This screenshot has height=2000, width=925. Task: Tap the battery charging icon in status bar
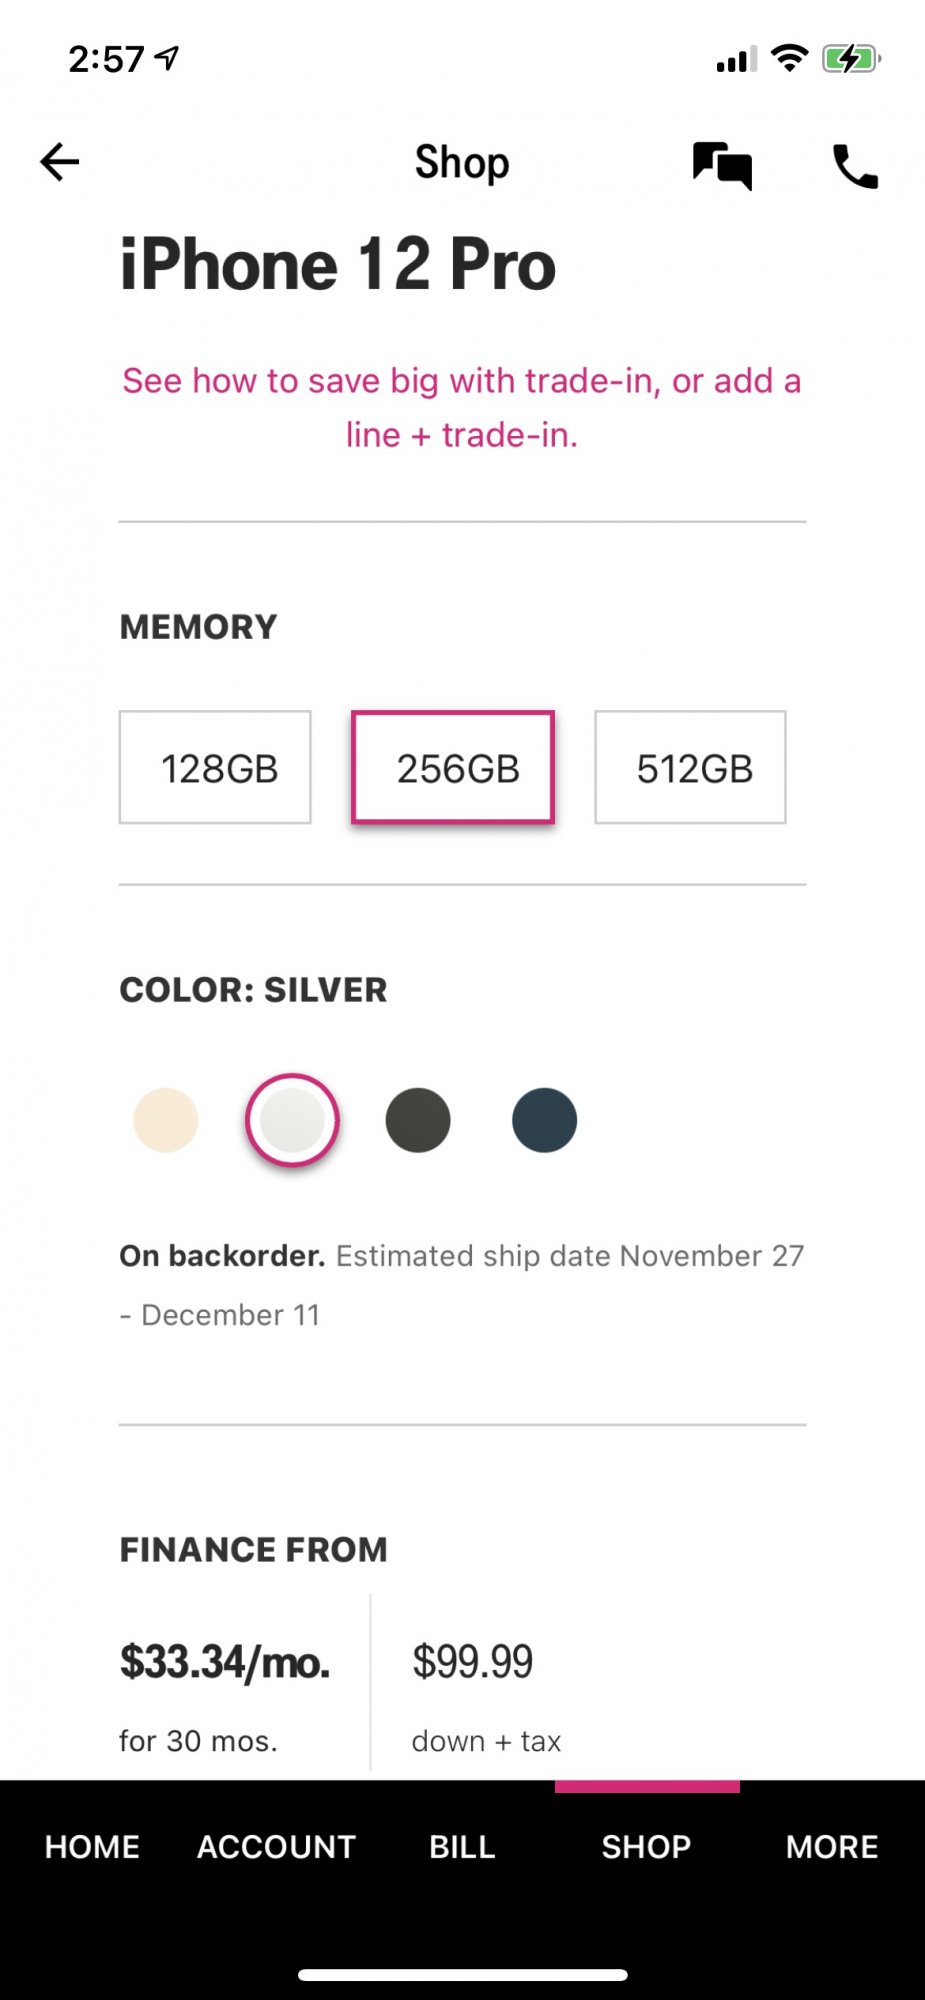pyautogui.click(x=851, y=59)
